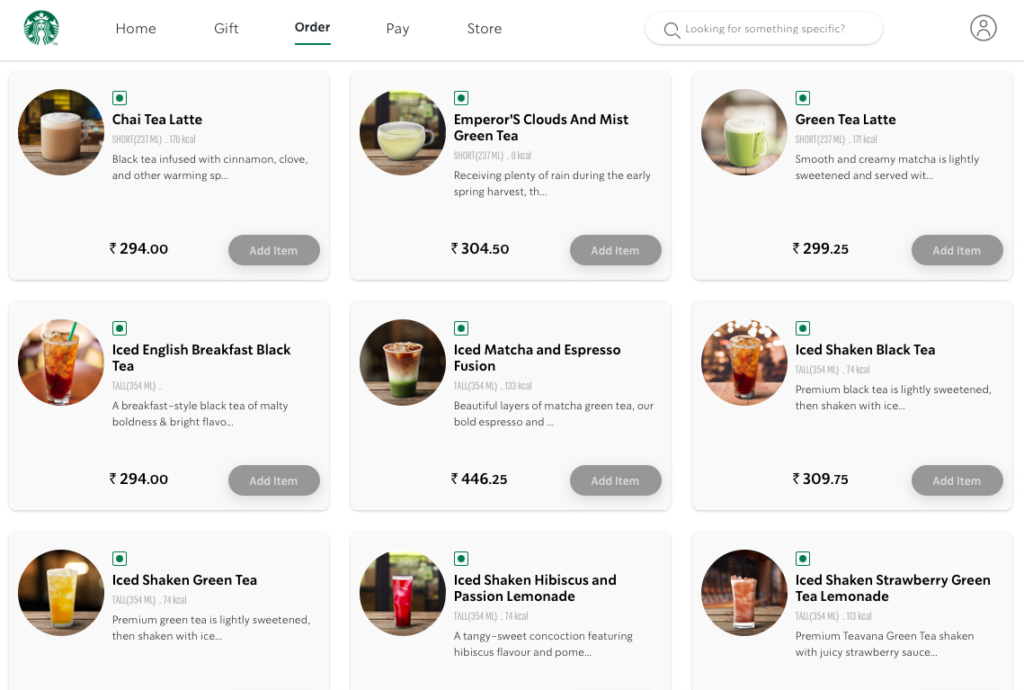
Task: Click the search magnifier icon
Action: (x=672, y=29)
